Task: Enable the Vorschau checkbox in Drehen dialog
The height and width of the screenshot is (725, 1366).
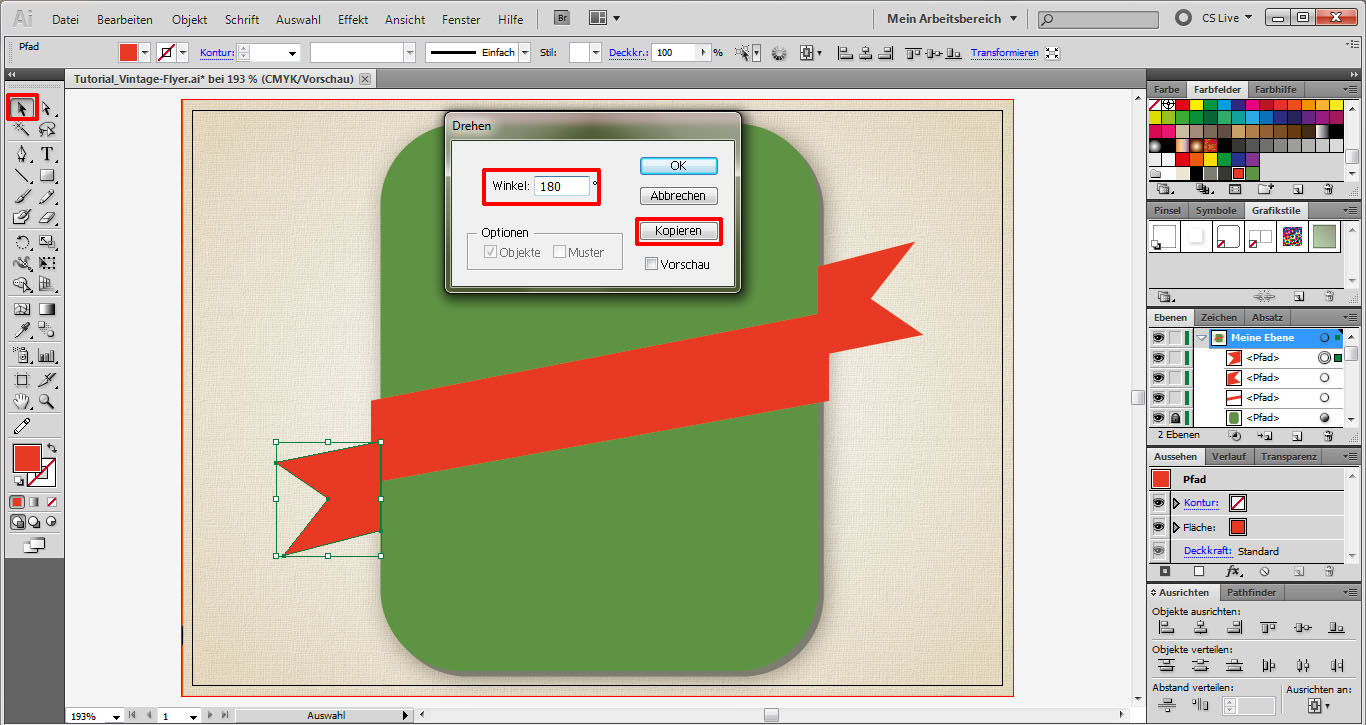Action: pyautogui.click(x=652, y=264)
